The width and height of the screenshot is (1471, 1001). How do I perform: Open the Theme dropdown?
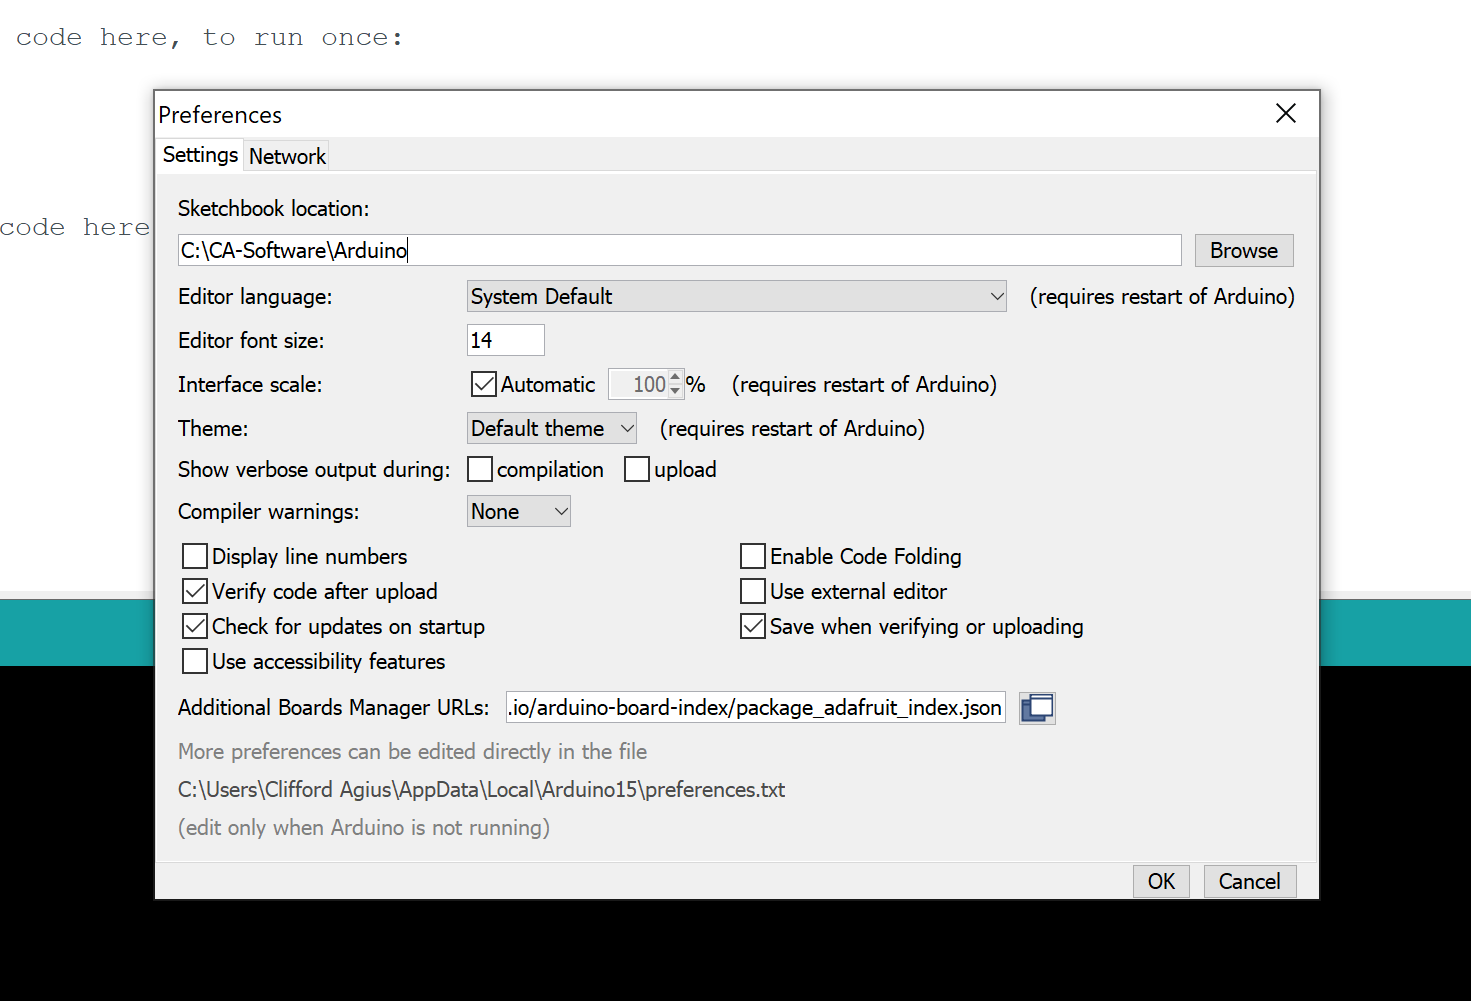pos(552,428)
